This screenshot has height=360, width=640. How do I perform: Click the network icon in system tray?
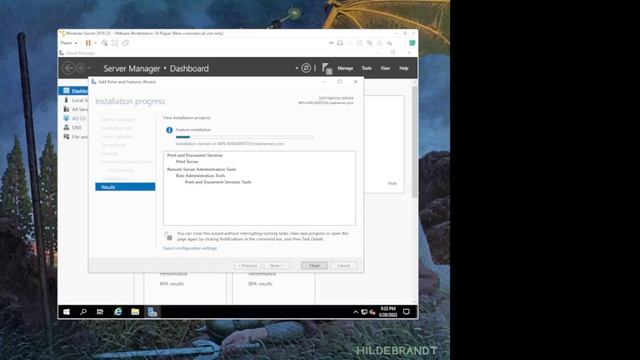pyautogui.click(x=364, y=312)
